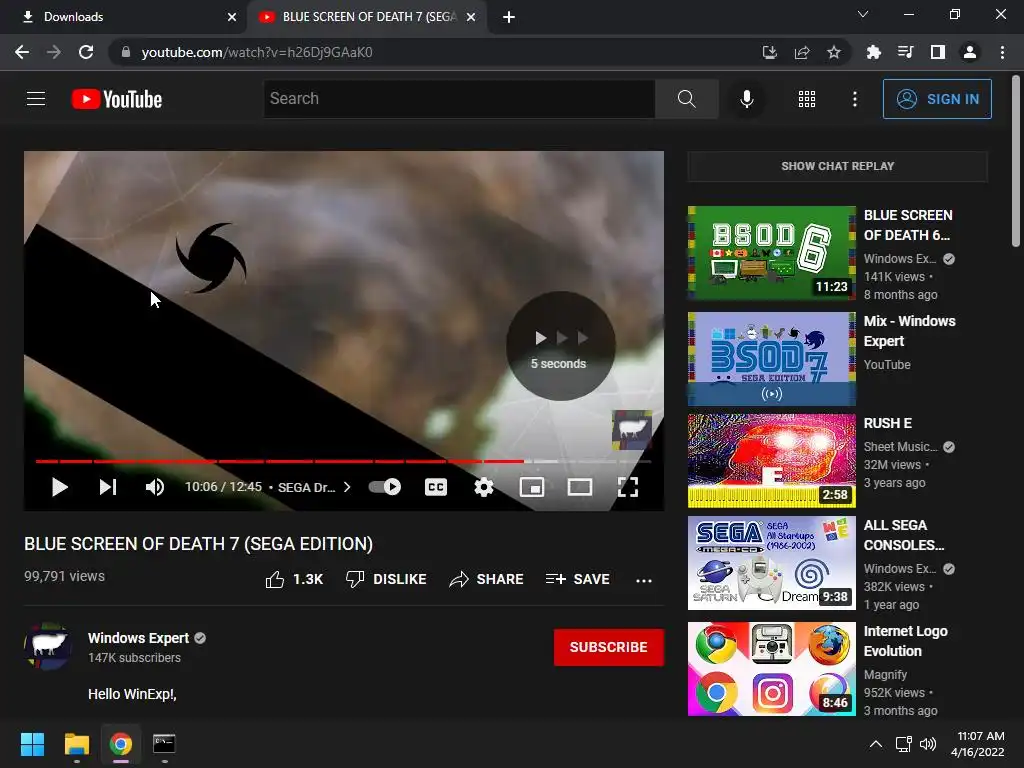Viewport: 1024px width, 768px height.
Task: Save video to a playlist
Action: pyautogui.click(x=578, y=579)
